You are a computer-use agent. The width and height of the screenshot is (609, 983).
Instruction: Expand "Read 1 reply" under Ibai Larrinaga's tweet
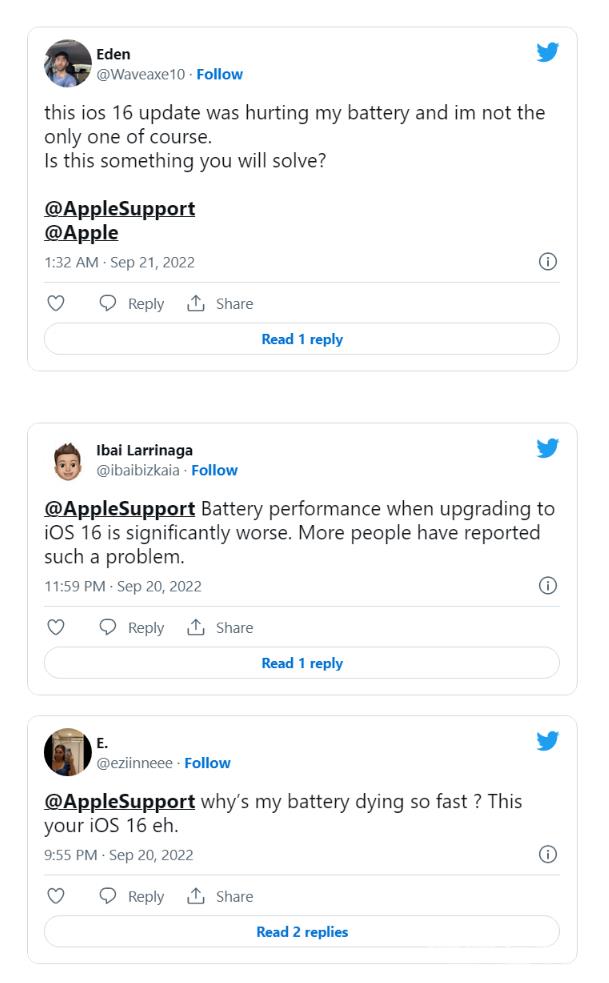pyautogui.click(x=302, y=663)
